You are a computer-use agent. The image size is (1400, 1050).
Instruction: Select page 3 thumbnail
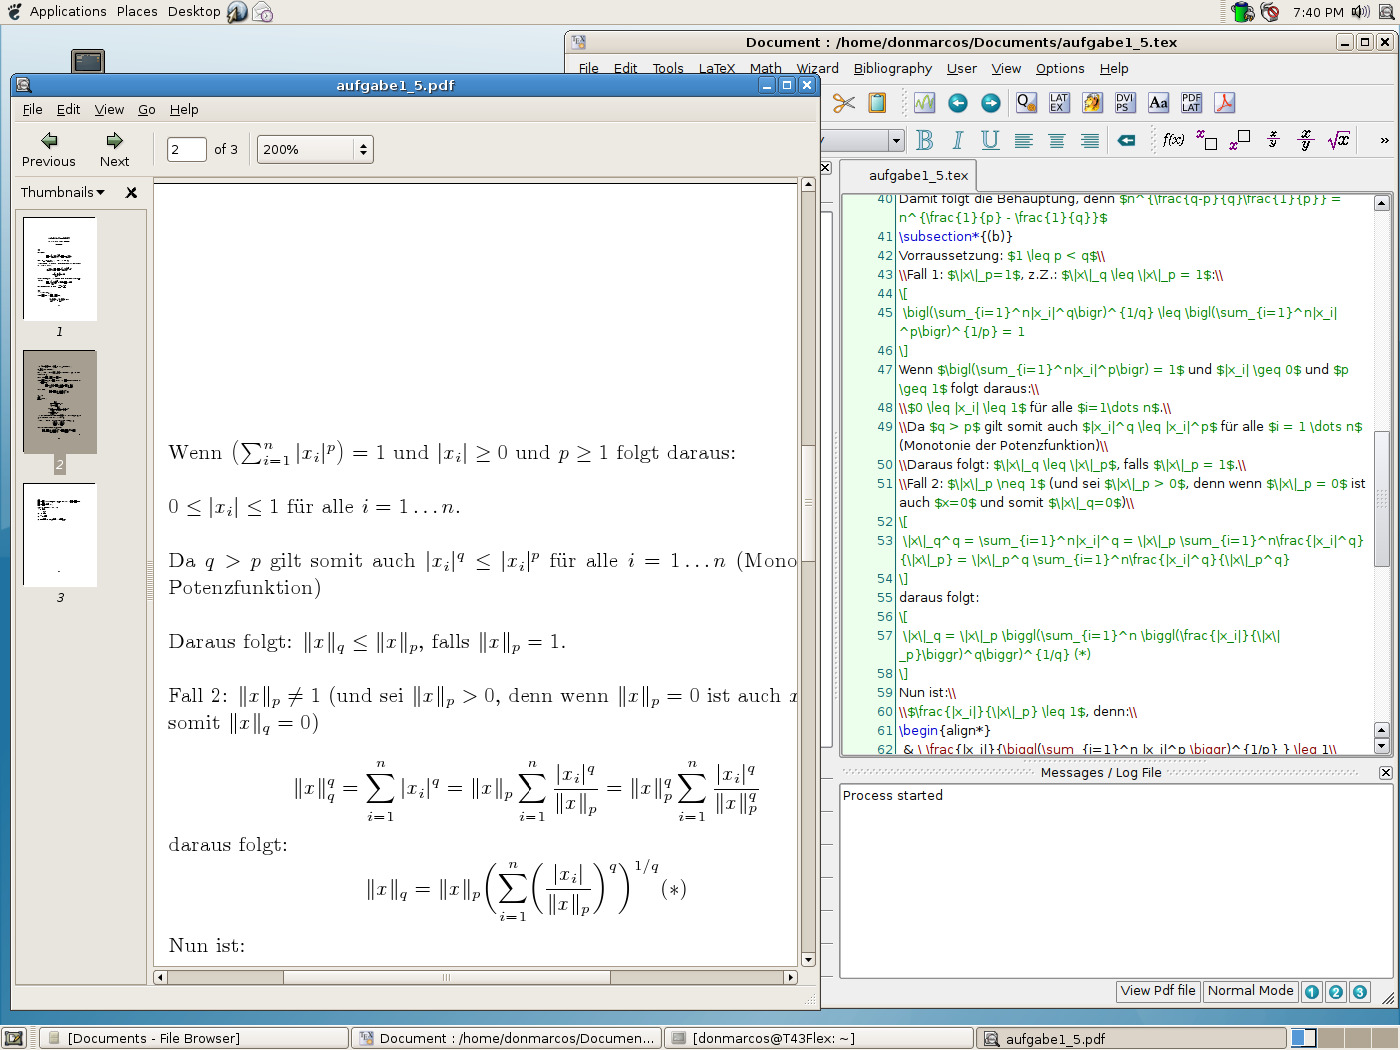60,535
